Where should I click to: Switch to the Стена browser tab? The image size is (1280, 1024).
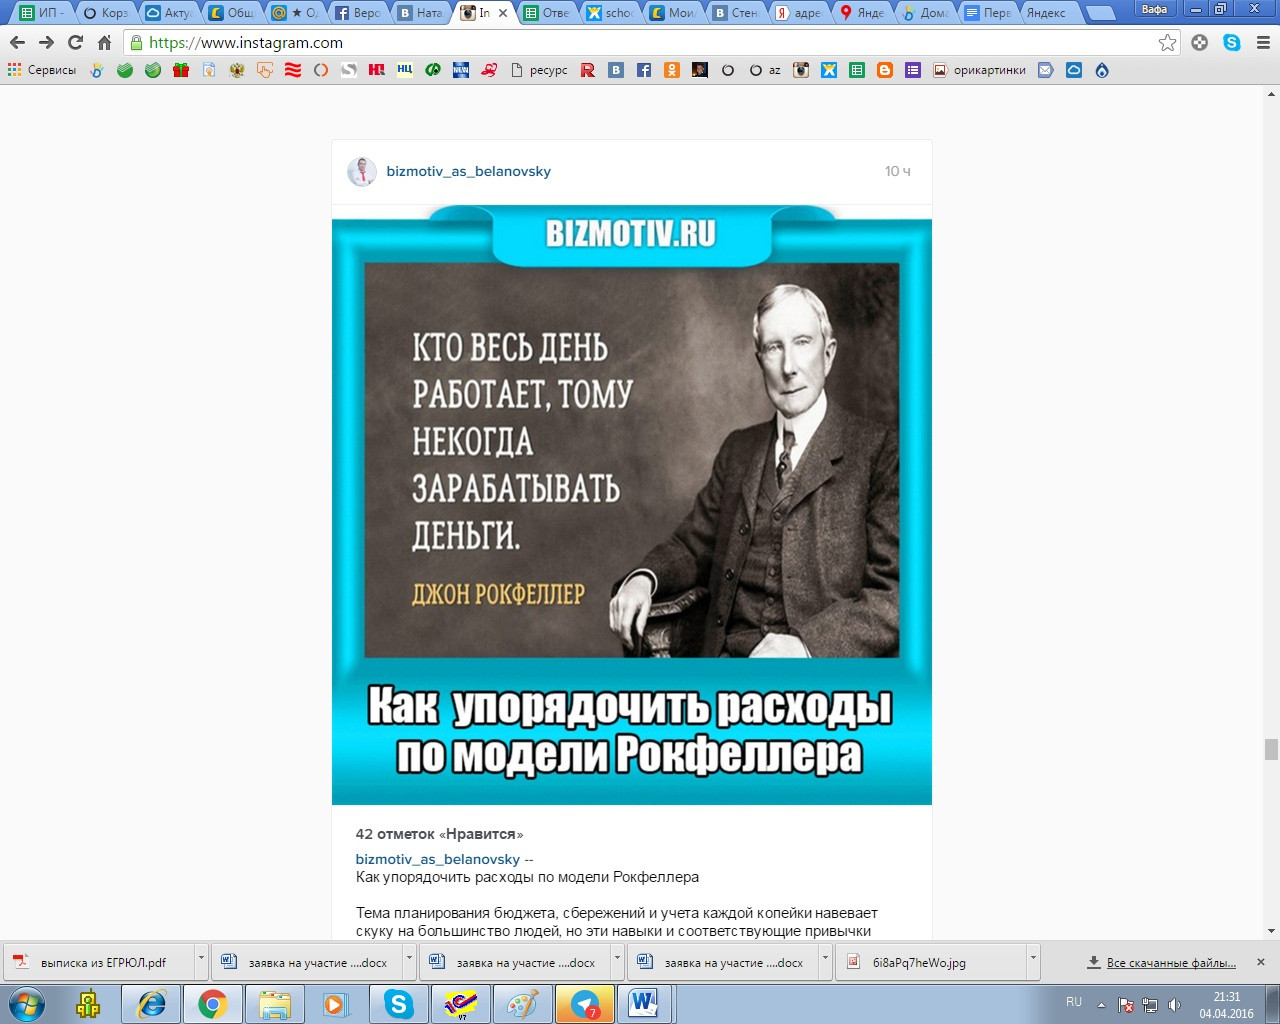736,13
